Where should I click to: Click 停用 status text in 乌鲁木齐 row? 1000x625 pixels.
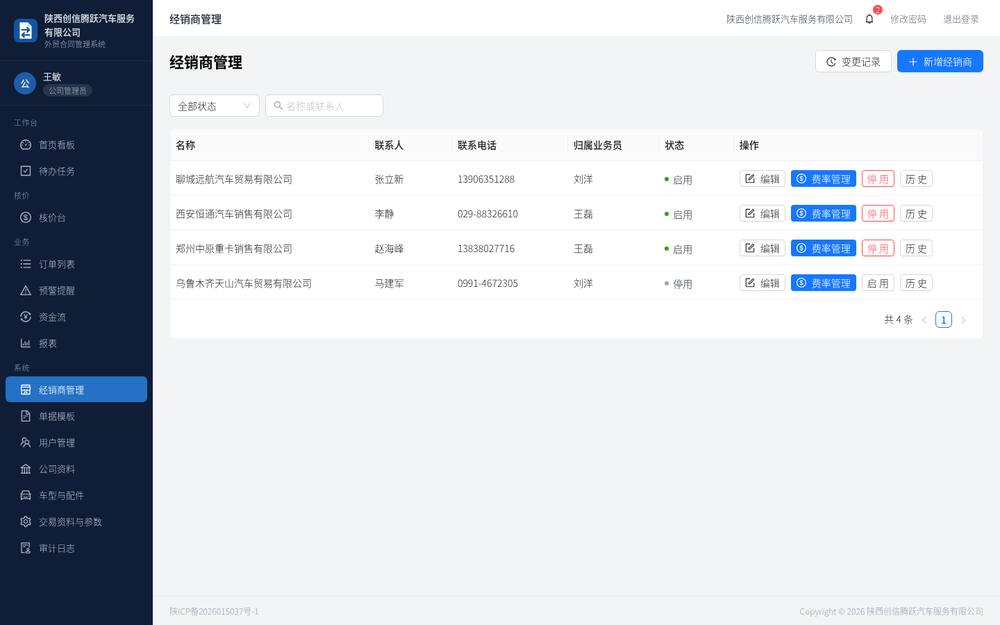(x=682, y=284)
